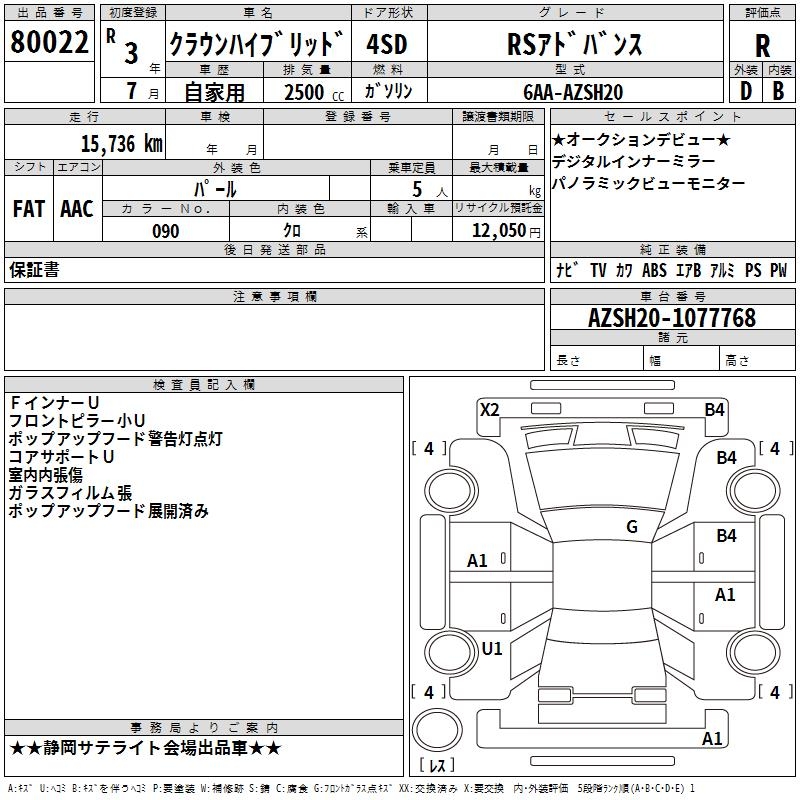This screenshot has height=800, width=800.
Task: Select the mileage 15,736 km
Action: click(x=121, y=143)
